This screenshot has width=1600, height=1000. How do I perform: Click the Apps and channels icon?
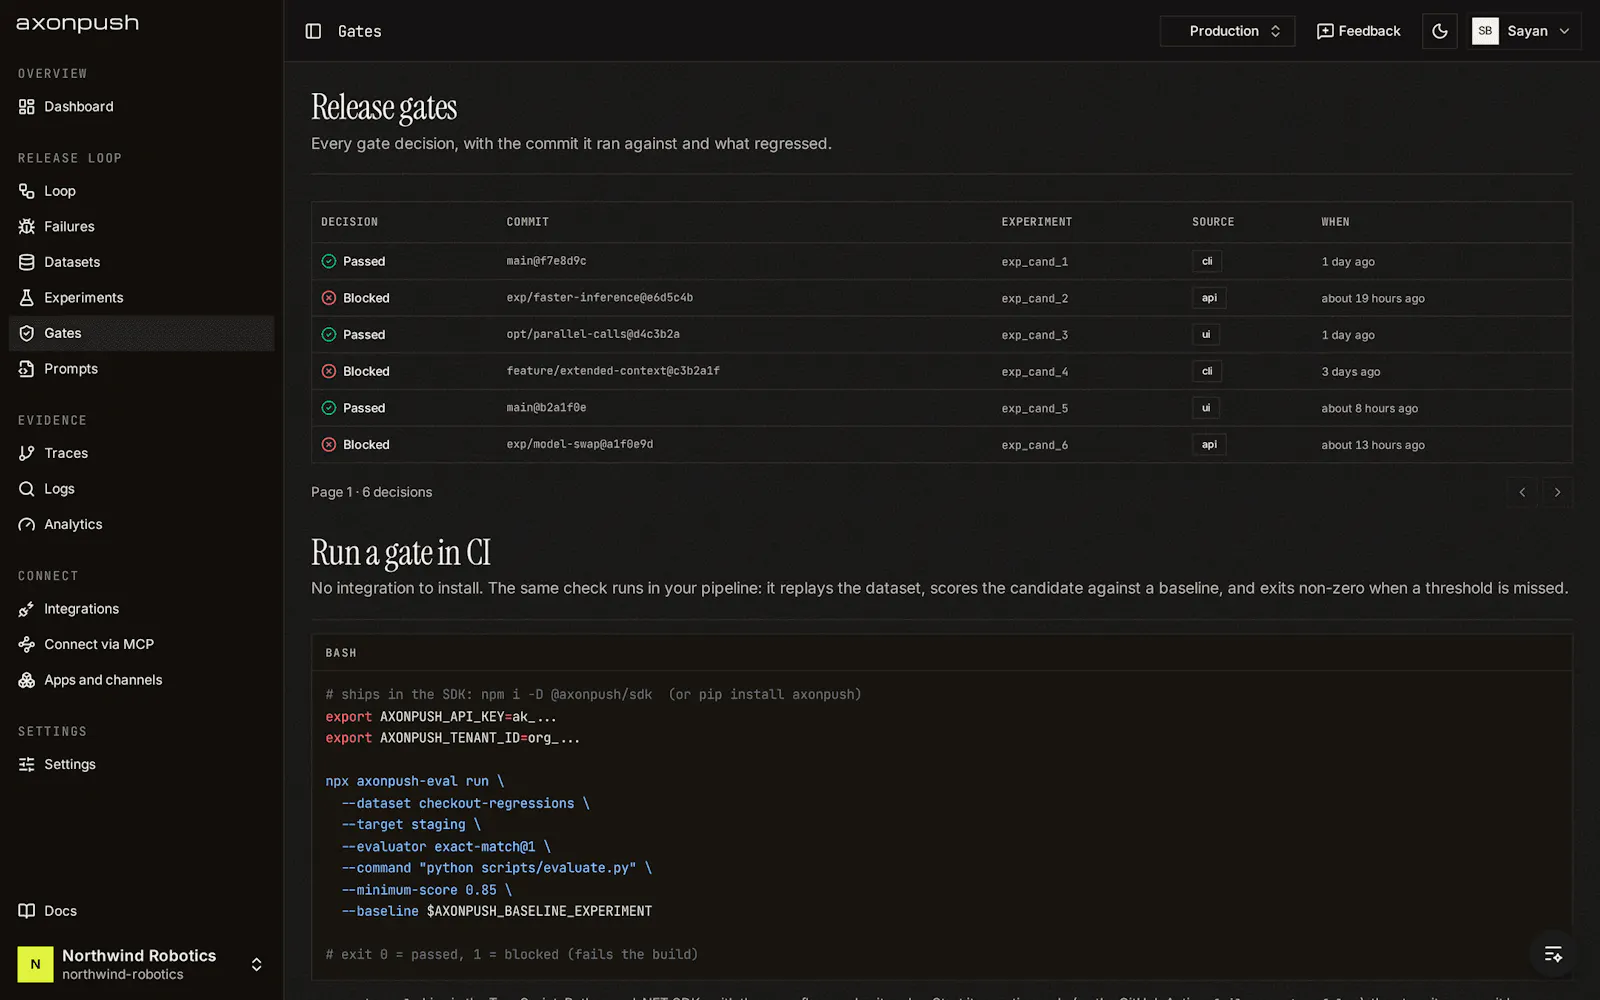pos(27,680)
